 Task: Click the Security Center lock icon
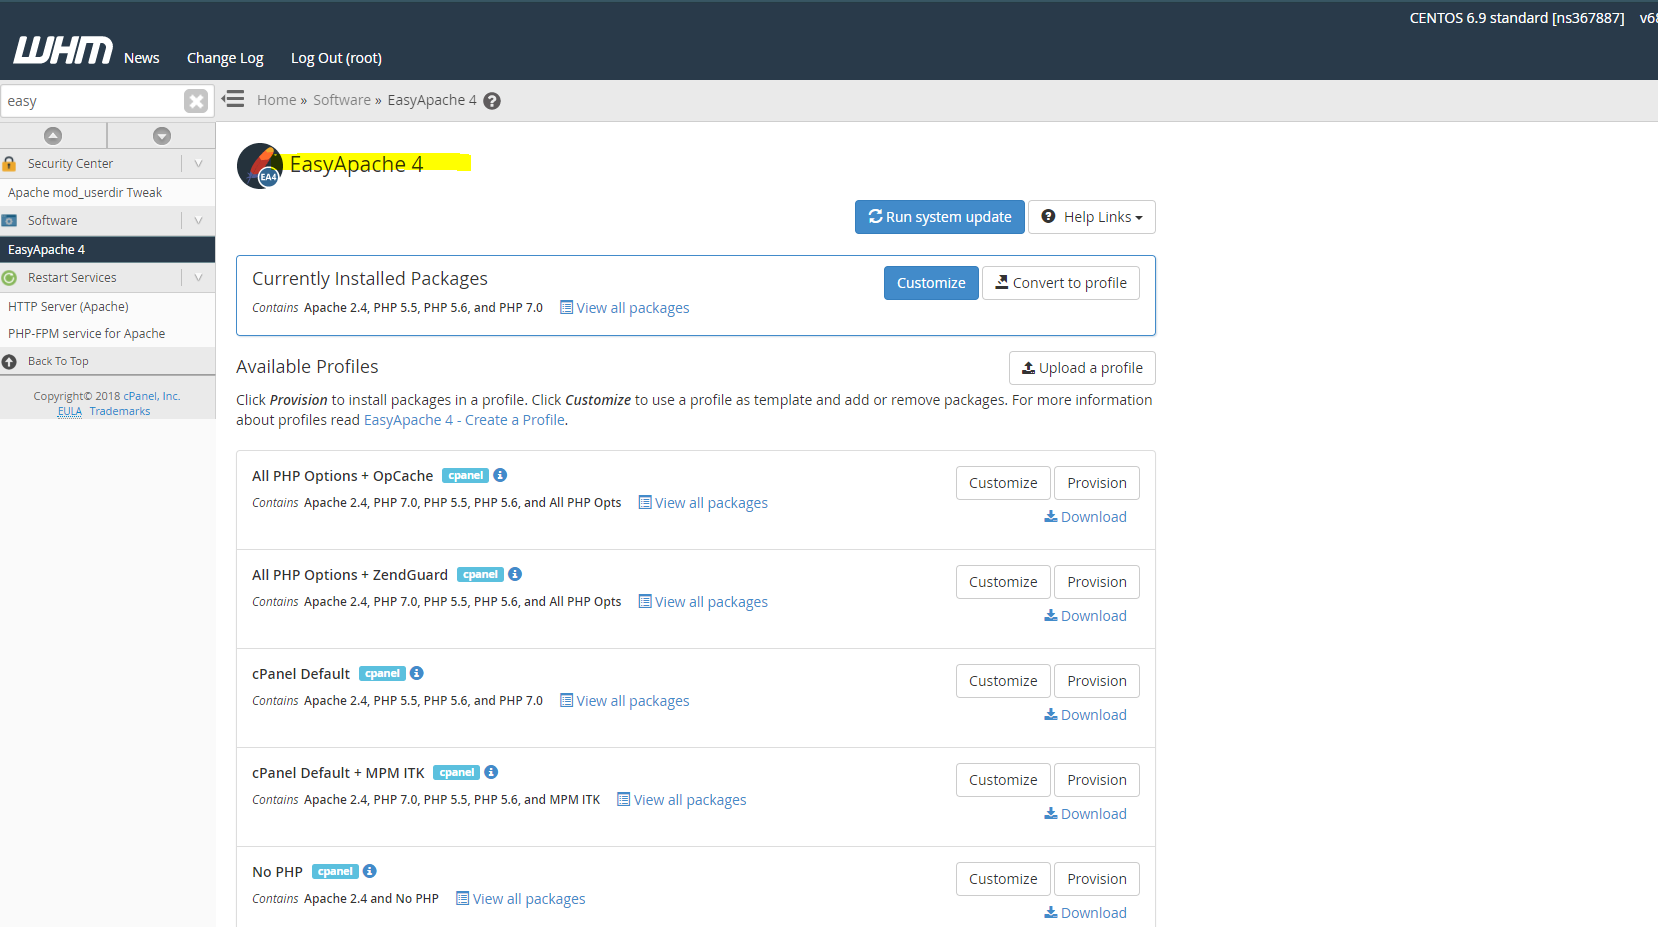click(x=9, y=163)
